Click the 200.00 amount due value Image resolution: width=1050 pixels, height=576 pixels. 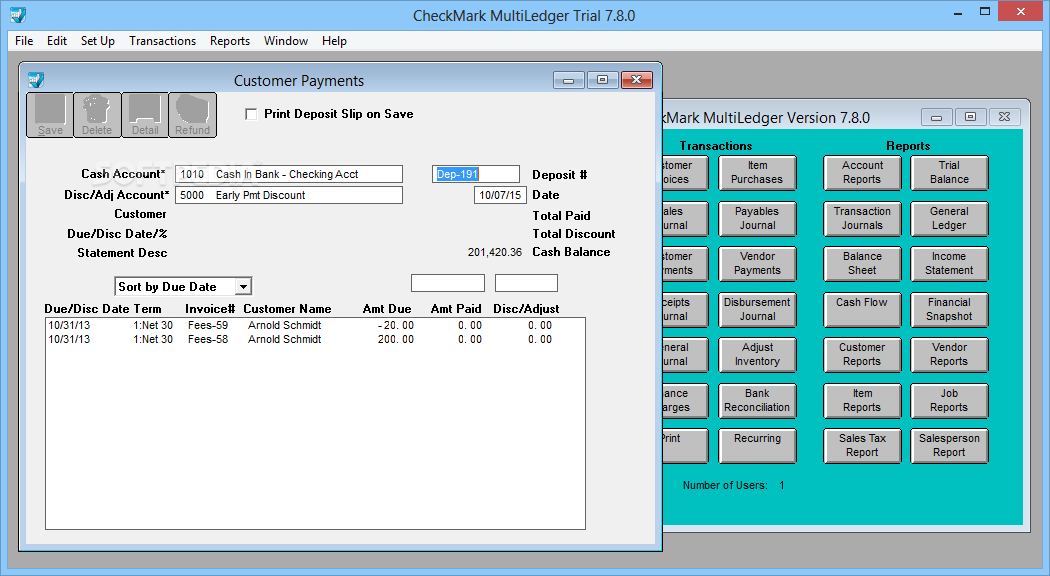(396, 339)
